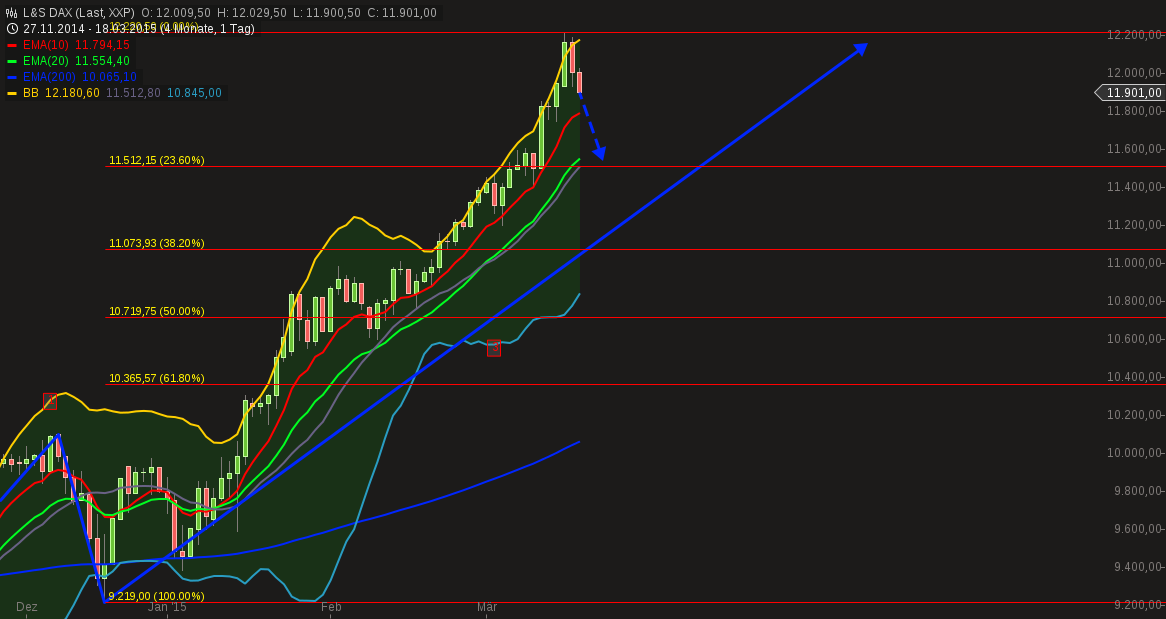This screenshot has height=619, width=1166.
Task: Click the 11.512,15 (23.60%) Fibonacci level label
Action: point(156,159)
